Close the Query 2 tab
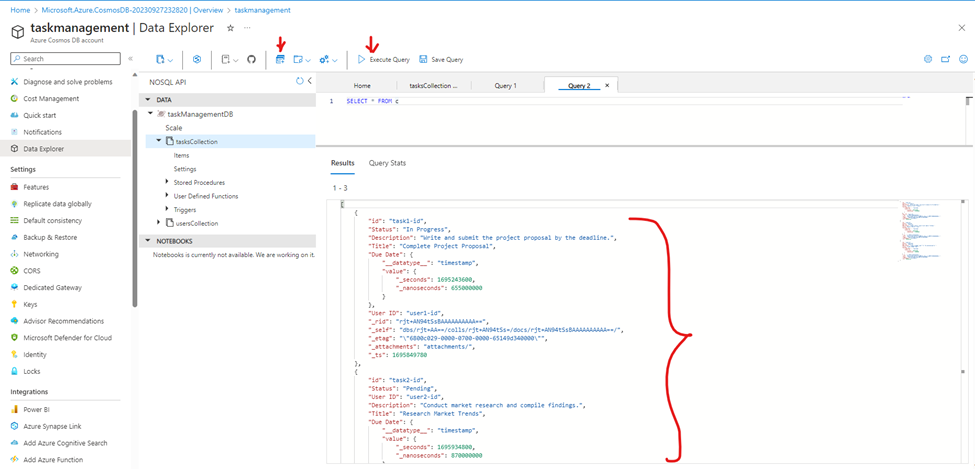This screenshot has height=469, width=975. (x=607, y=85)
